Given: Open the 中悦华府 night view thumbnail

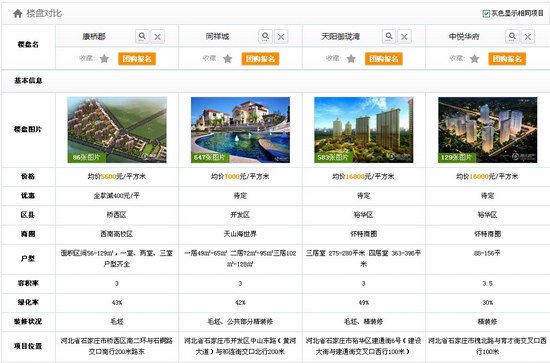Looking at the screenshot, I should [x=488, y=130].
